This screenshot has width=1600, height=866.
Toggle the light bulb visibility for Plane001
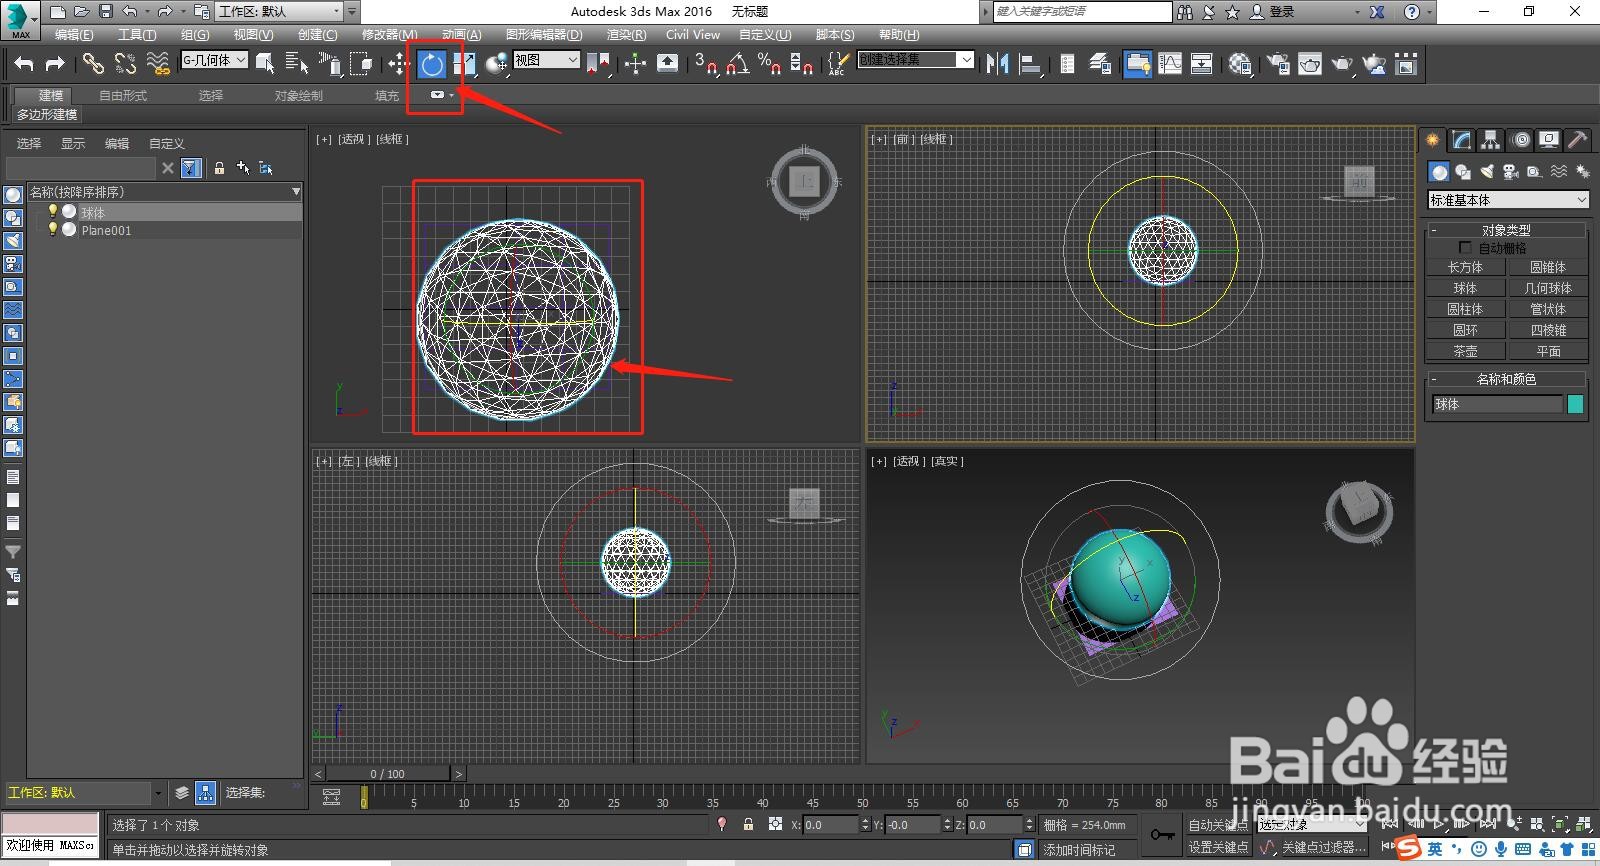tap(53, 229)
